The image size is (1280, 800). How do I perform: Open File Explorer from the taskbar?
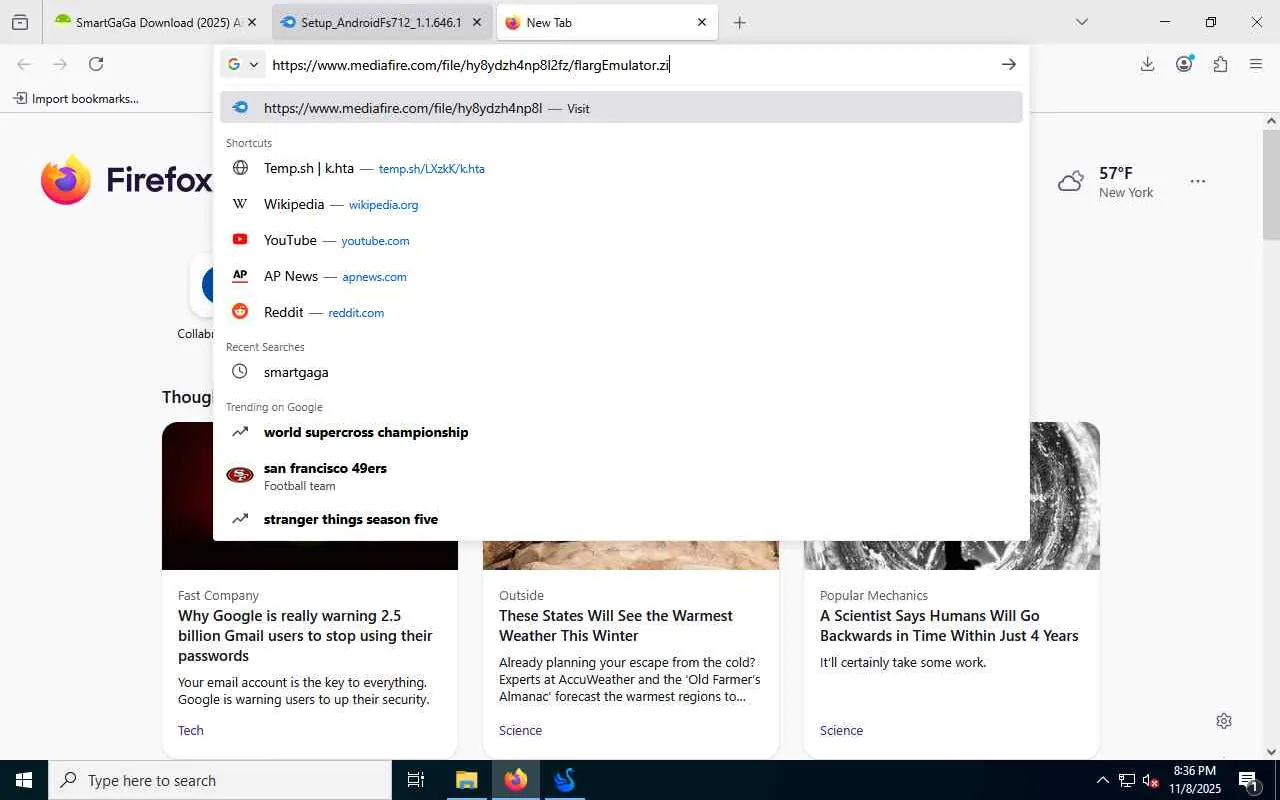point(466,780)
